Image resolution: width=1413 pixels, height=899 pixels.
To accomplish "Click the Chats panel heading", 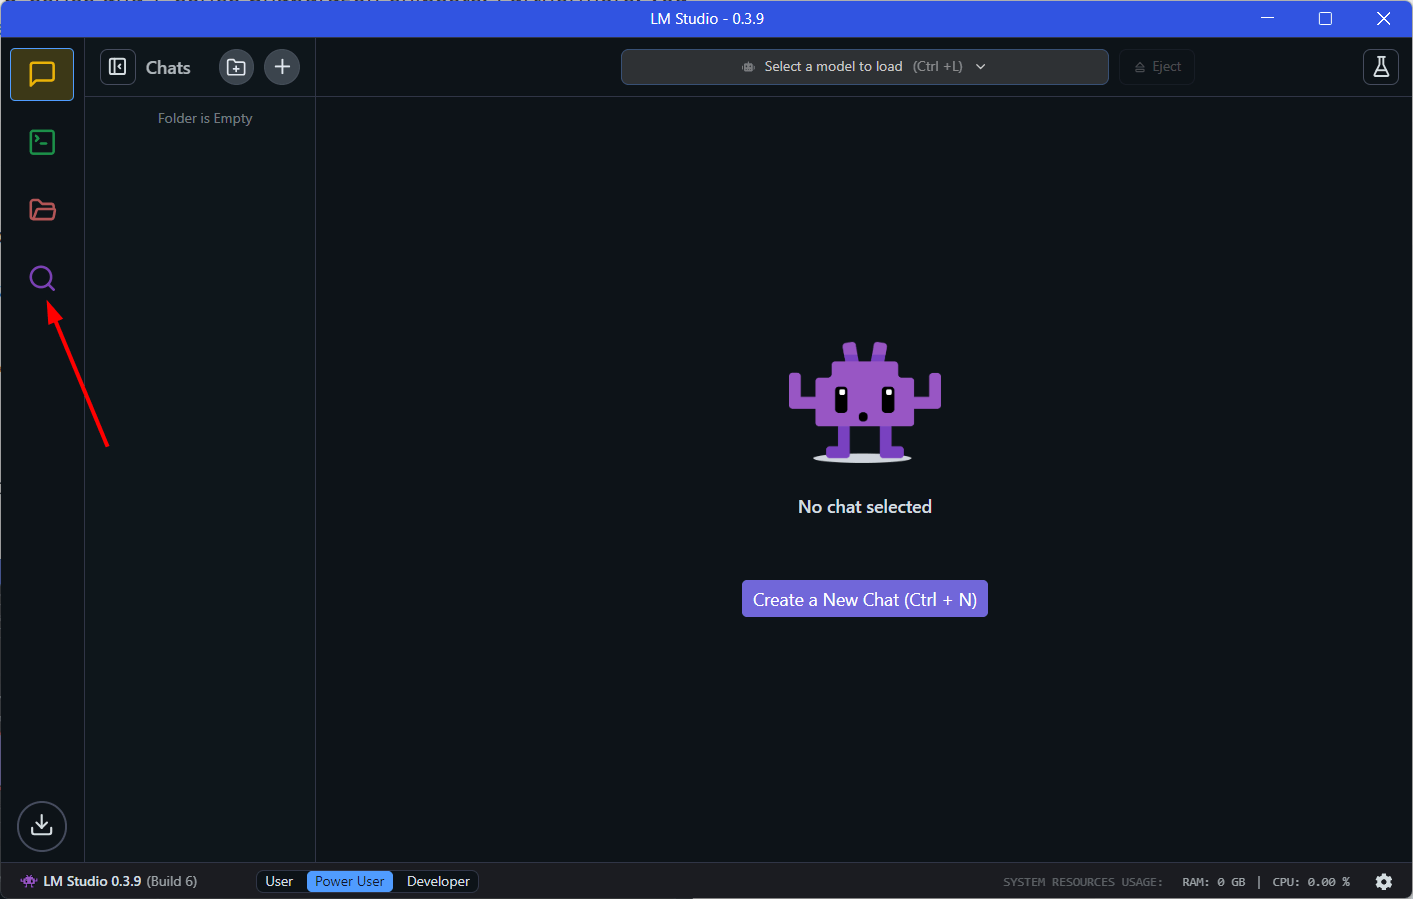I will (168, 67).
